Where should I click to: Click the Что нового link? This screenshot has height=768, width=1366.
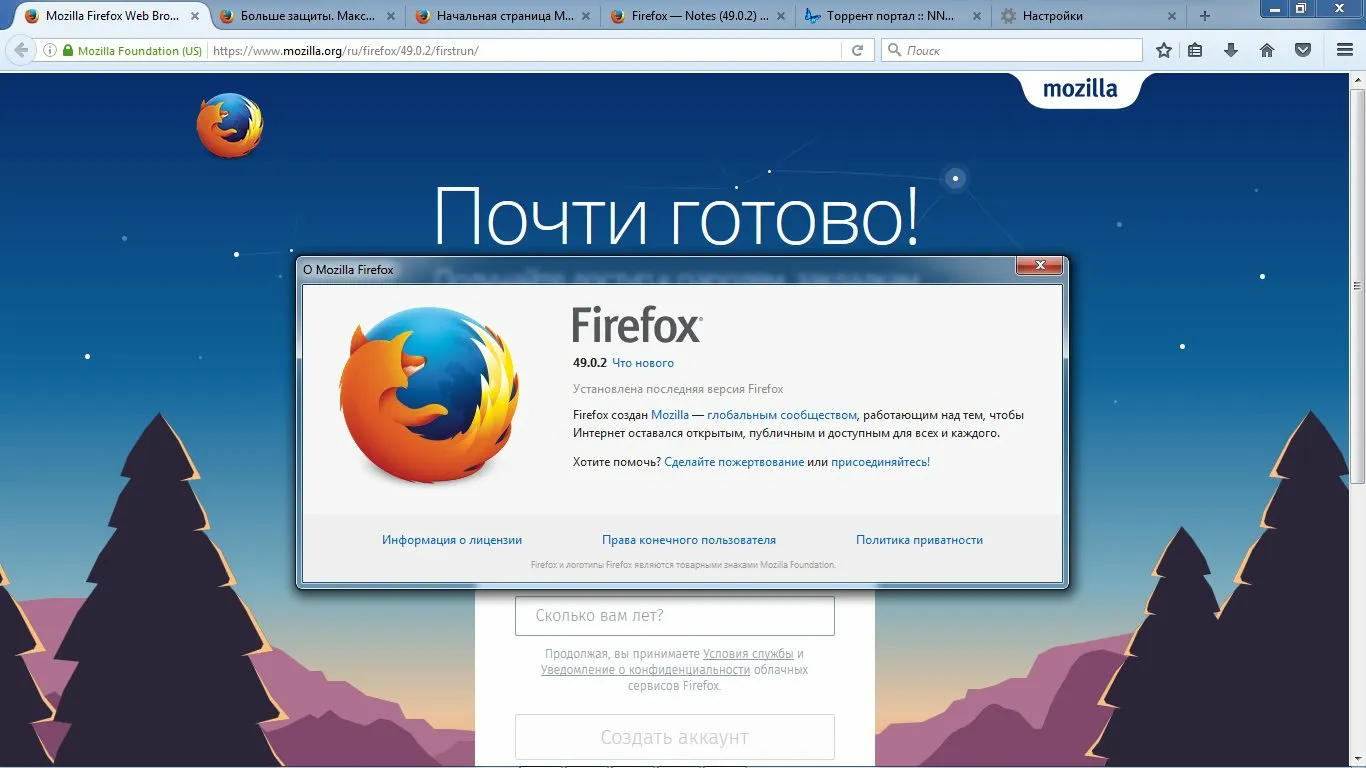tap(643, 363)
